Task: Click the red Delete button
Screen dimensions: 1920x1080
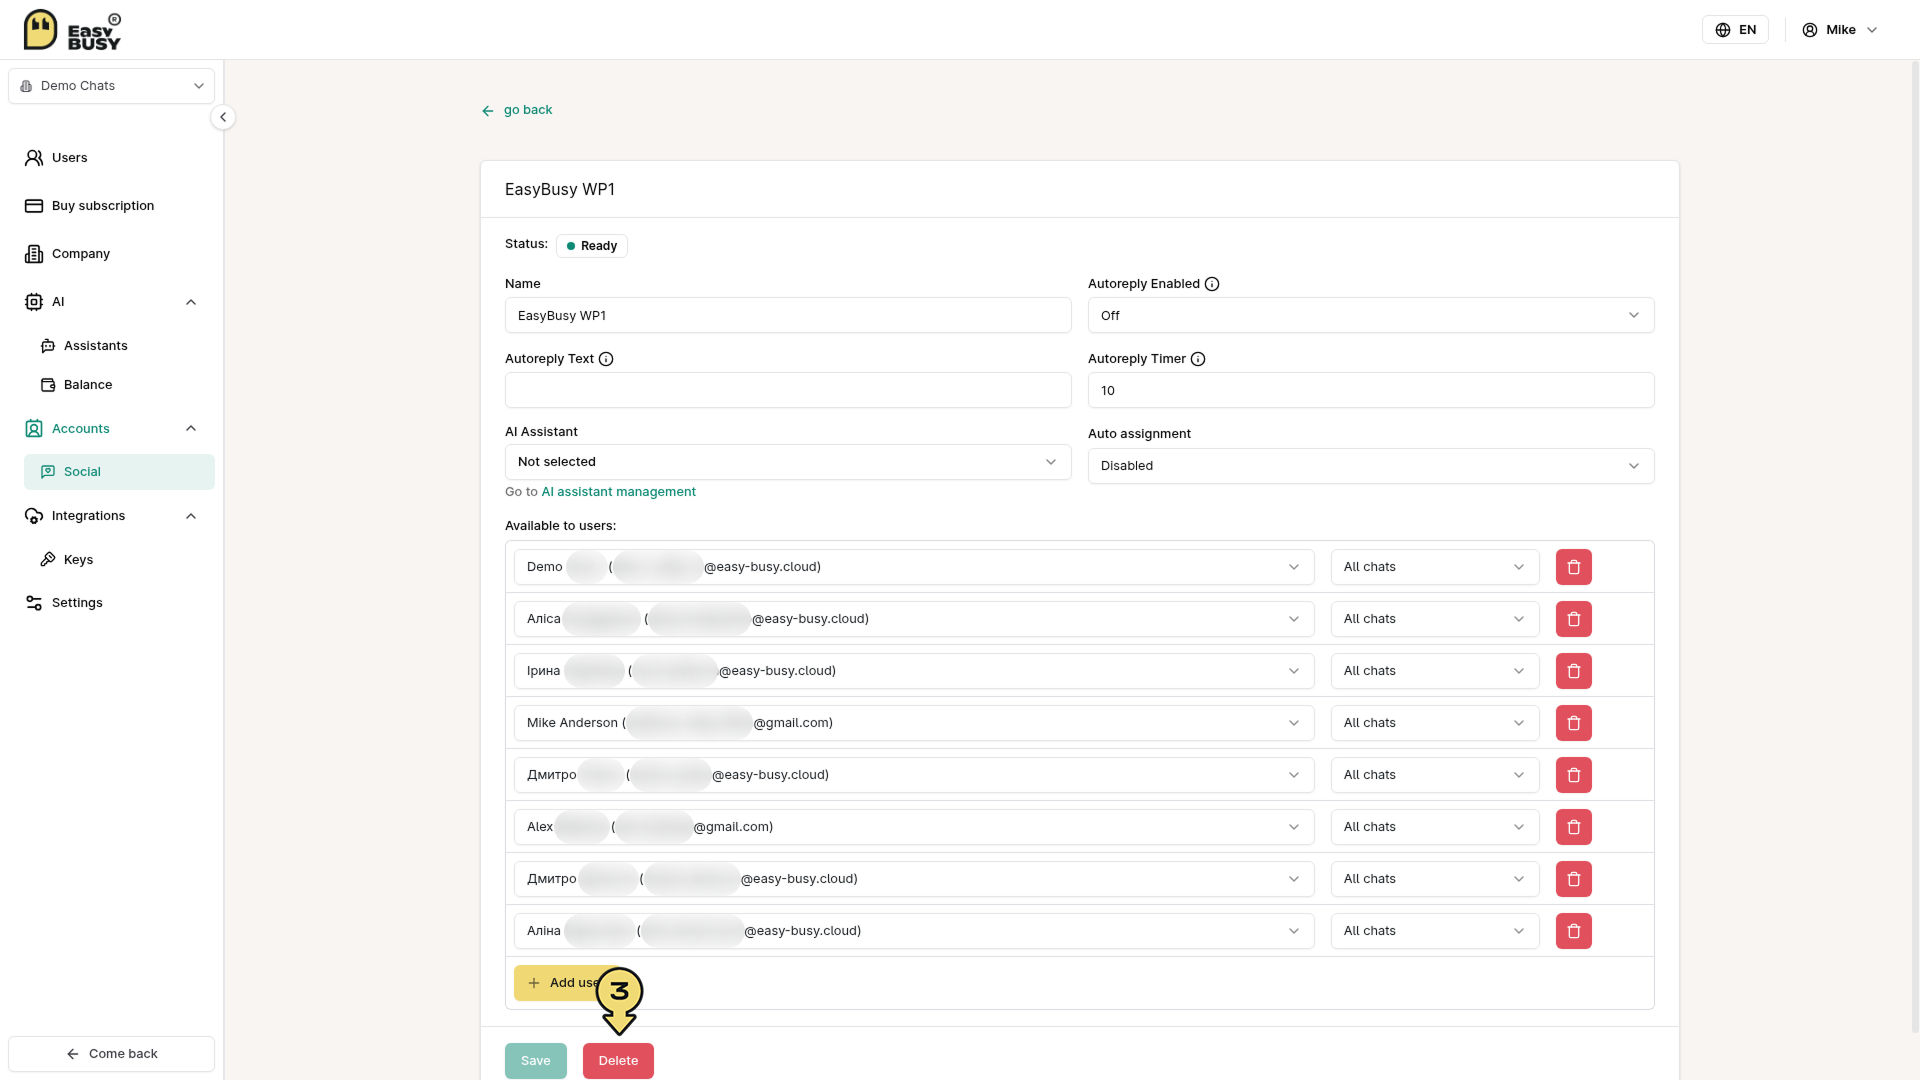Action: [618, 1061]
